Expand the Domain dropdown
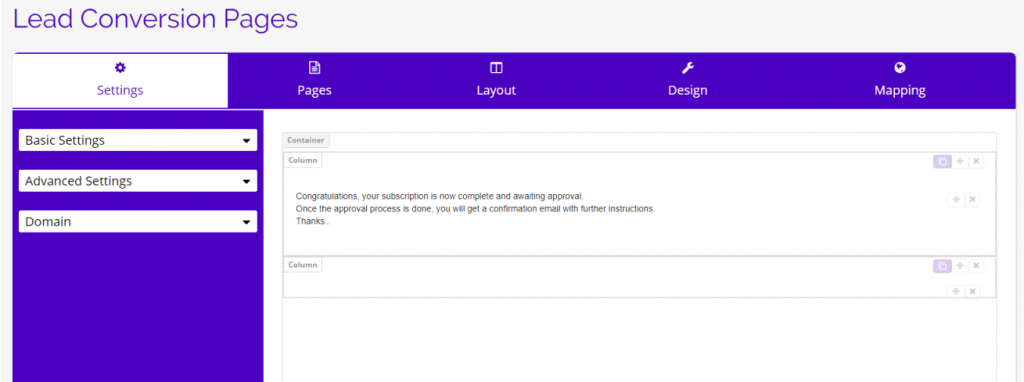Viewport: 1024px width, 382px height. [138, 221]
